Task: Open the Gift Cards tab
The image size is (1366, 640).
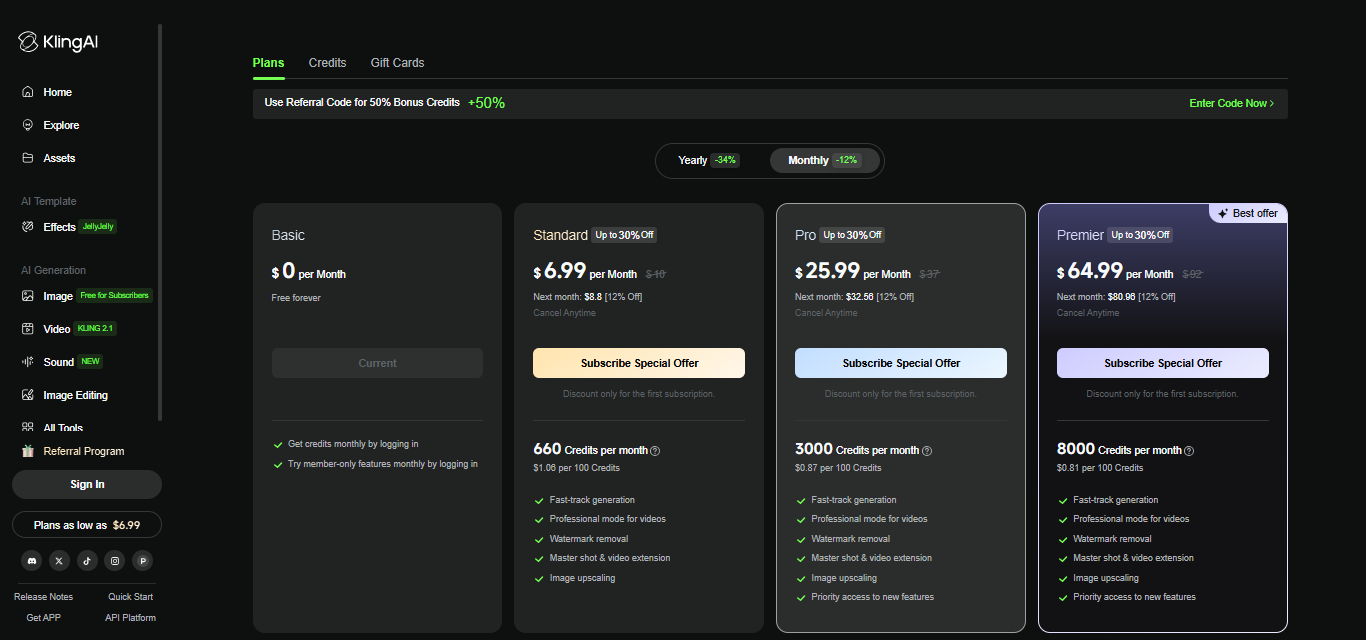Action: click(397, 62)
